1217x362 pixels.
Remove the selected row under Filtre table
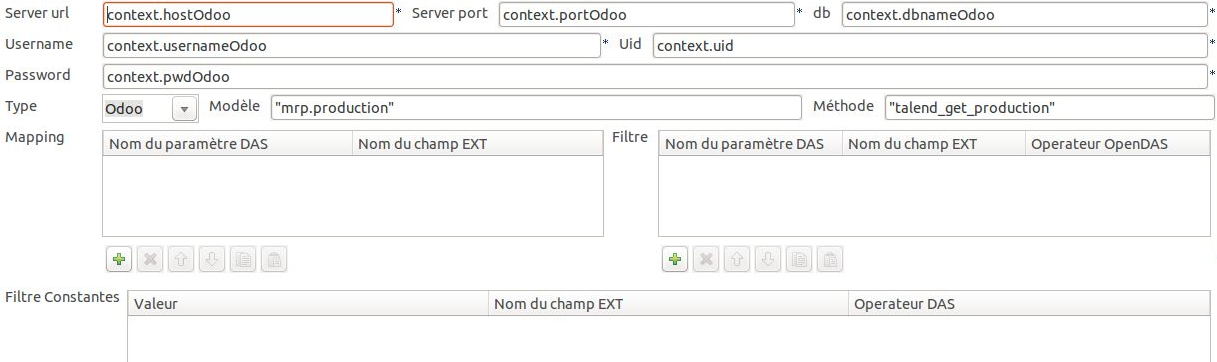point(705,260)
